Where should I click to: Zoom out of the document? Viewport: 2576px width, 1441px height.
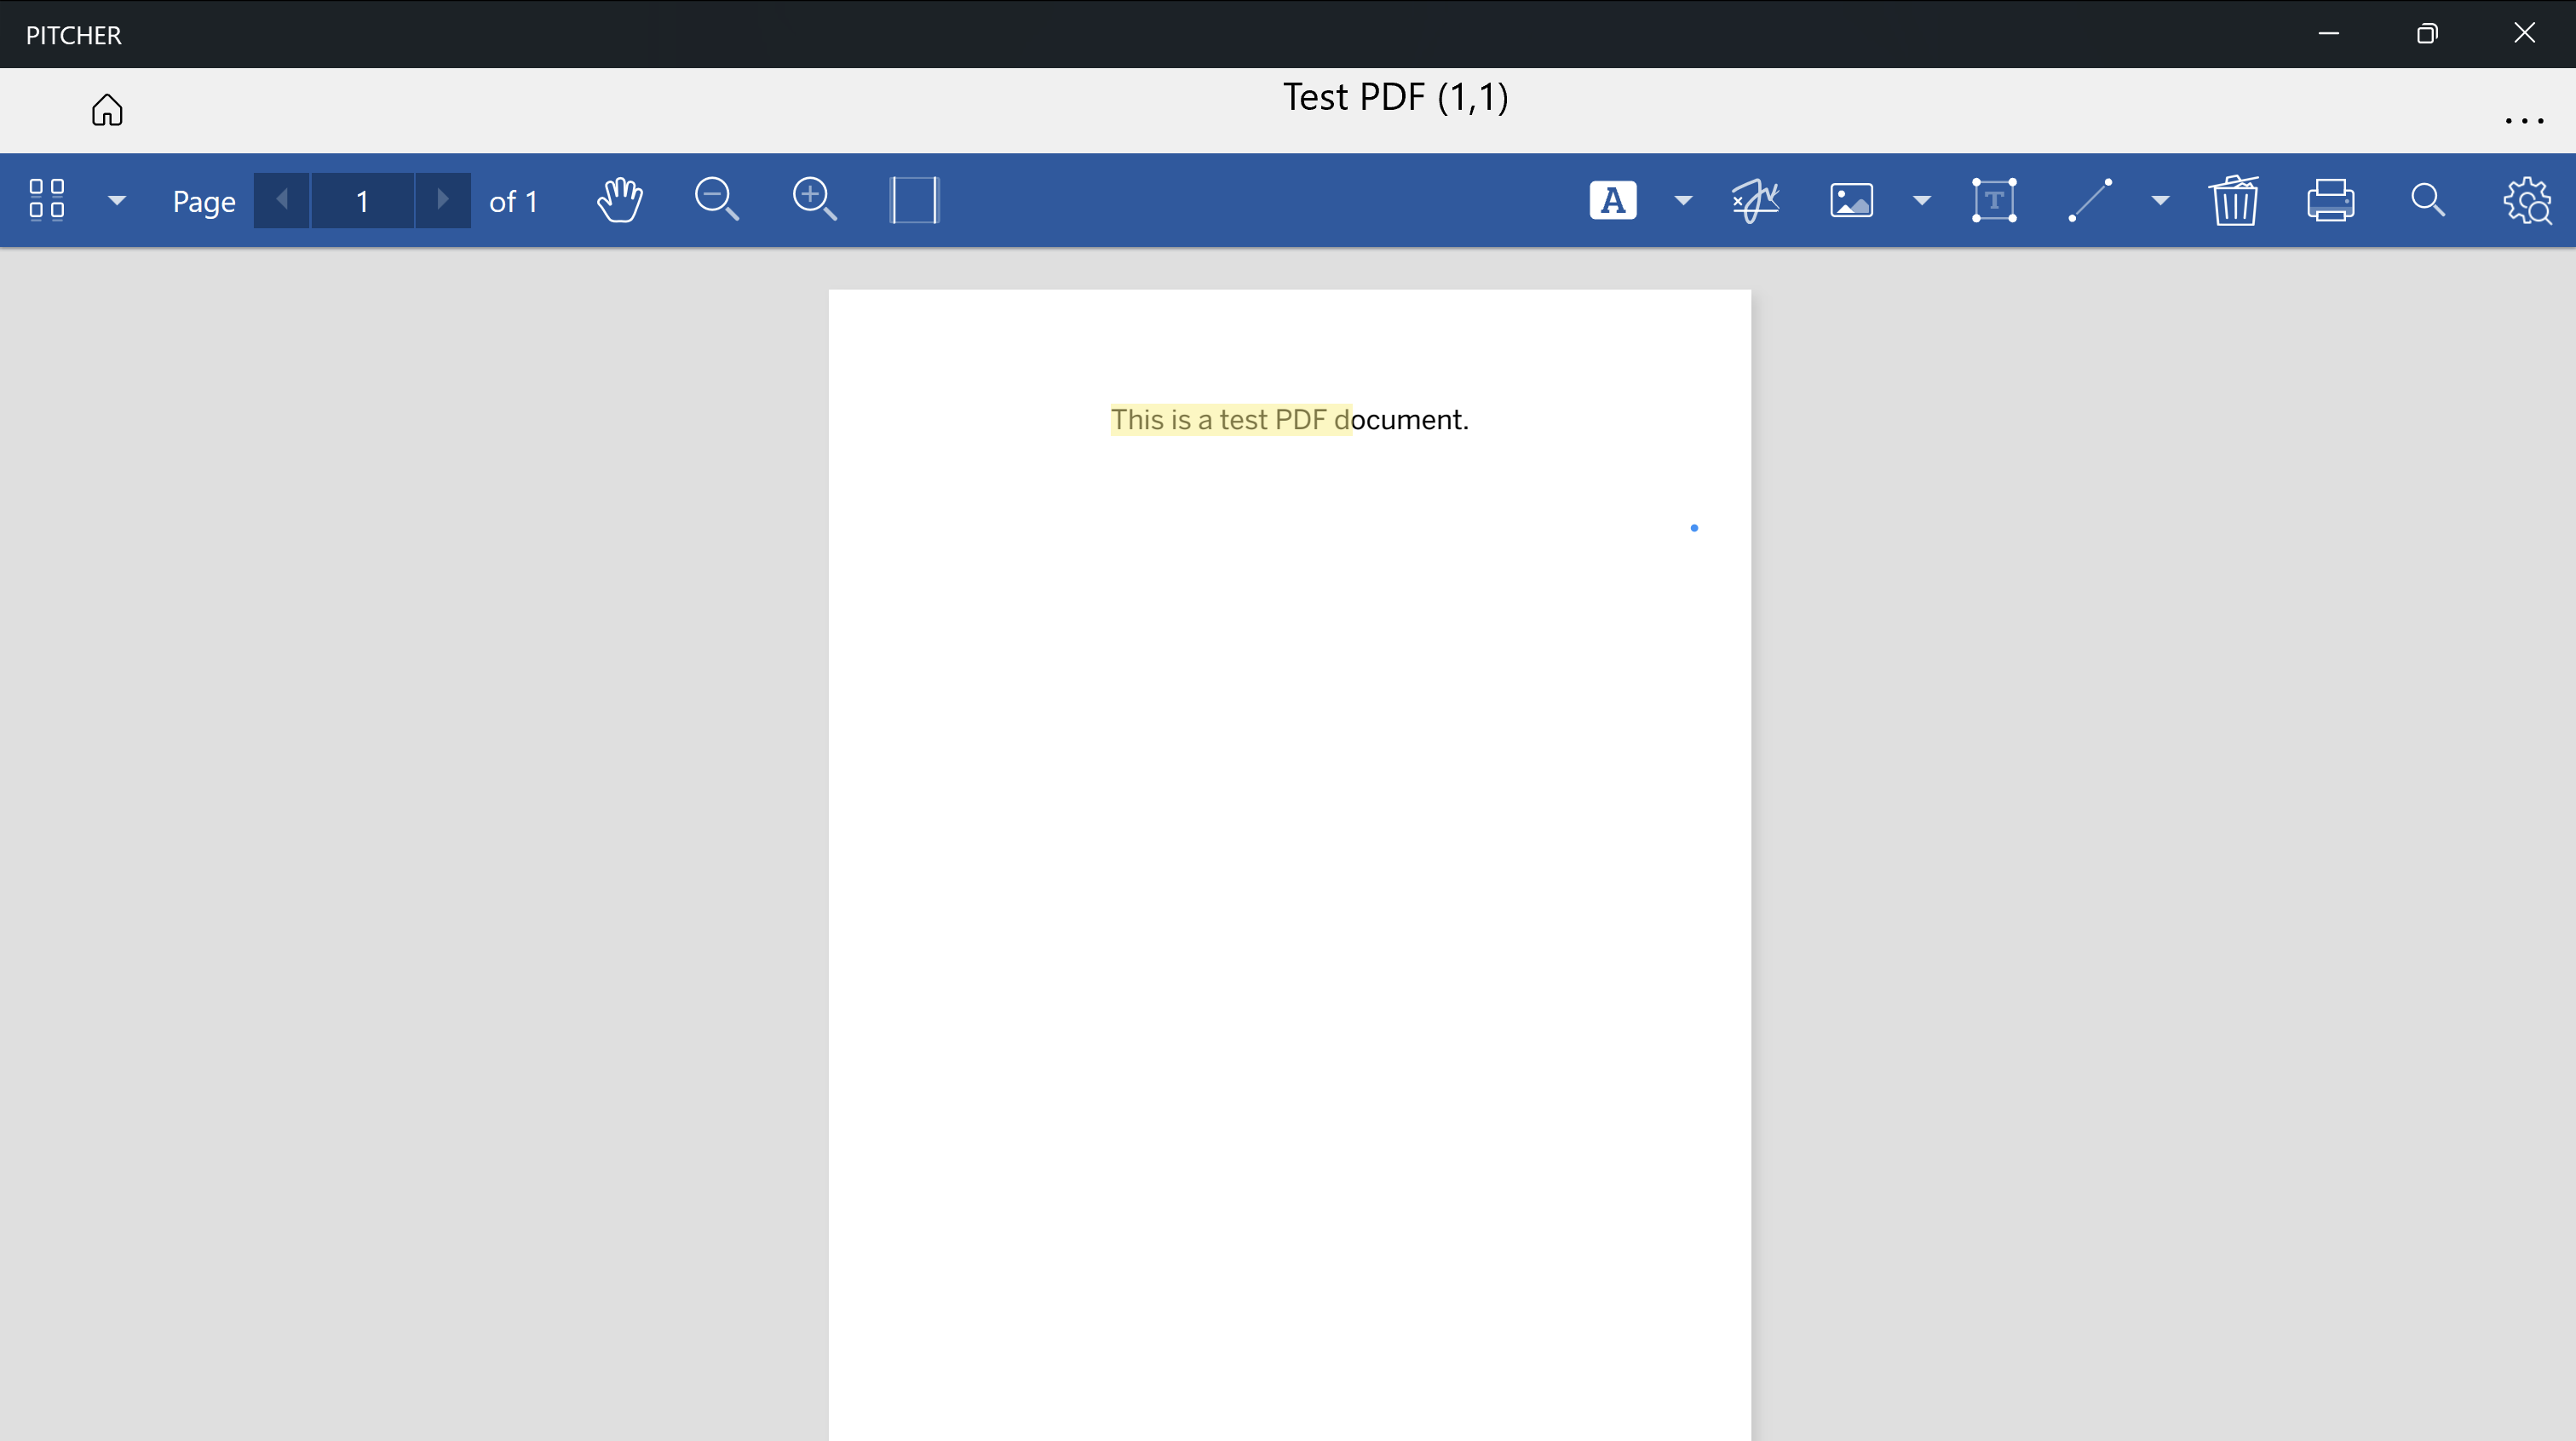[716, 200]
